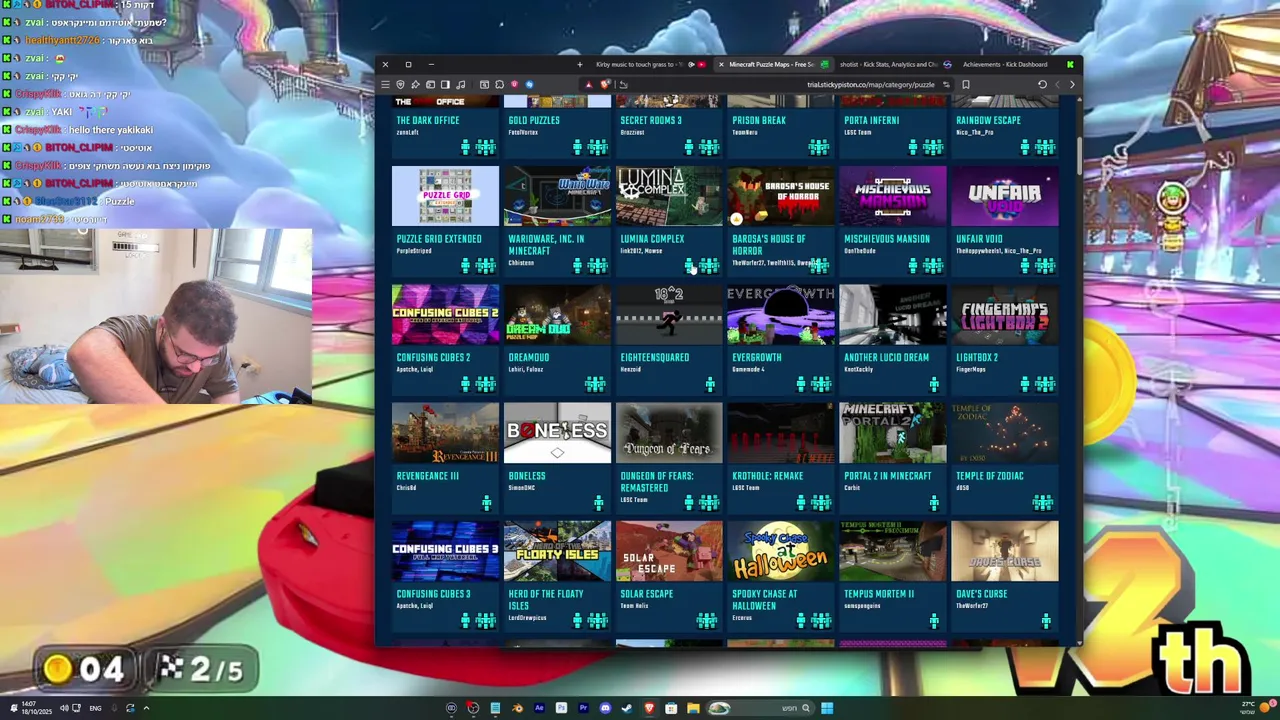Close the Minecraft Puzzle Maps tab
Viewport: 1280px width, 720px height.
click(x=721, y=64)
